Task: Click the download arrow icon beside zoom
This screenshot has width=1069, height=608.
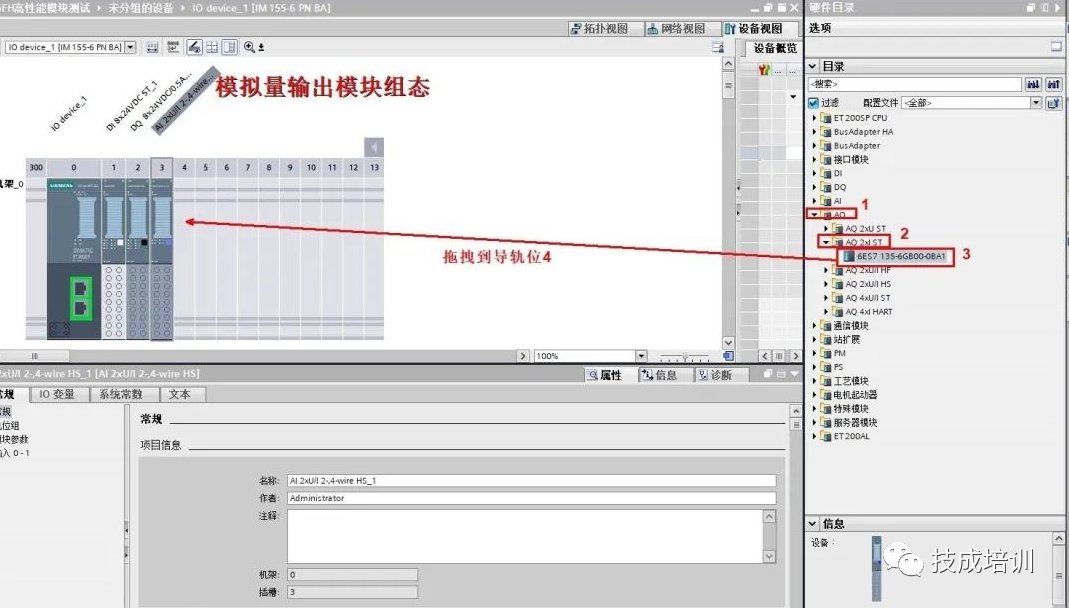Action: (261, 48)
